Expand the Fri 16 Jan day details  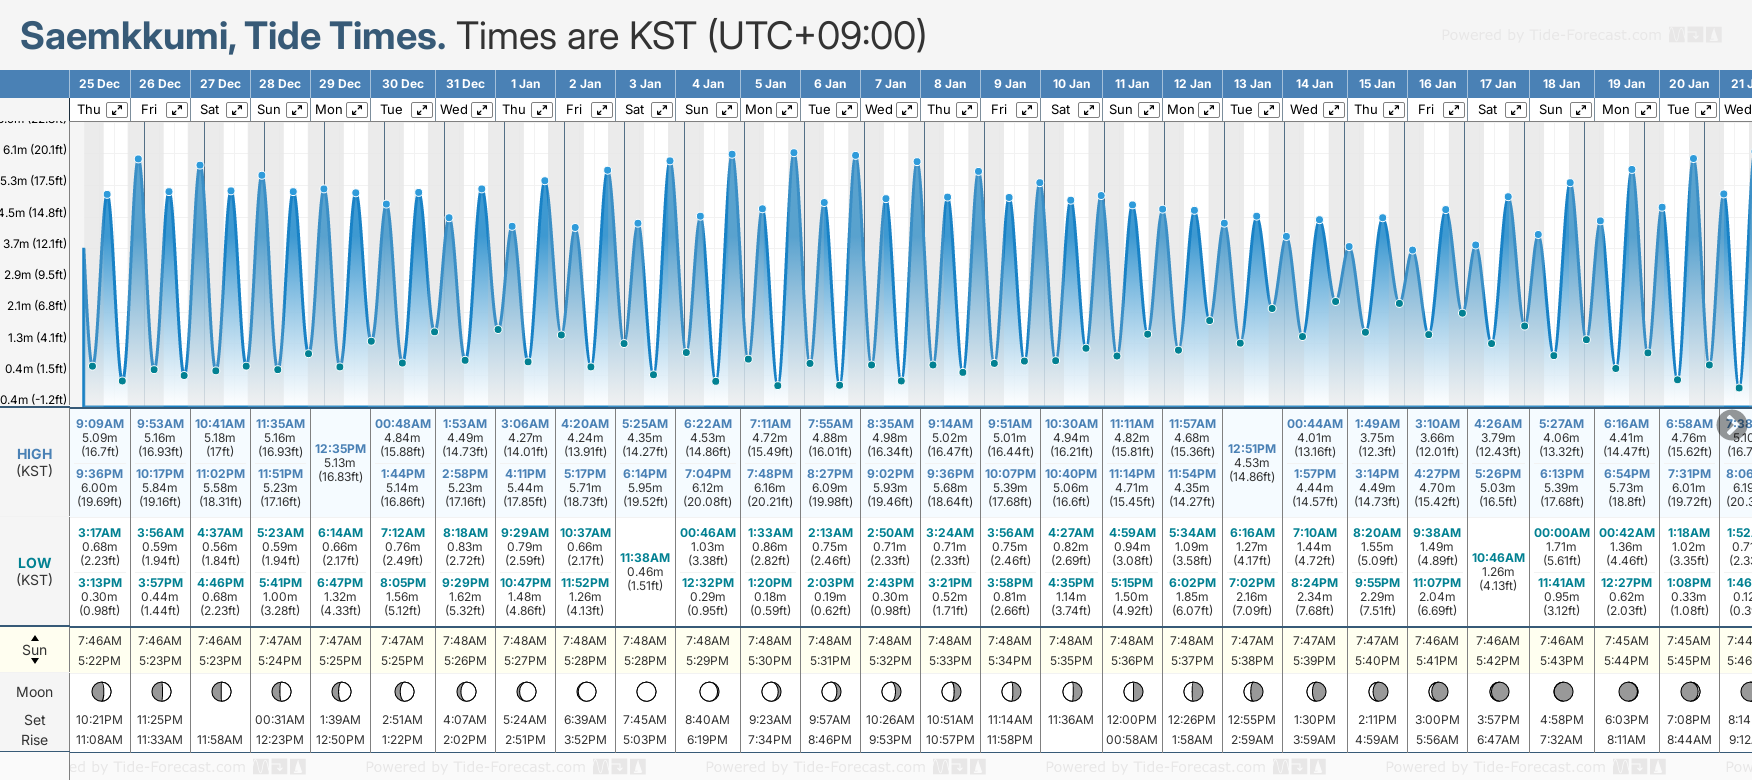point(1454,110)
